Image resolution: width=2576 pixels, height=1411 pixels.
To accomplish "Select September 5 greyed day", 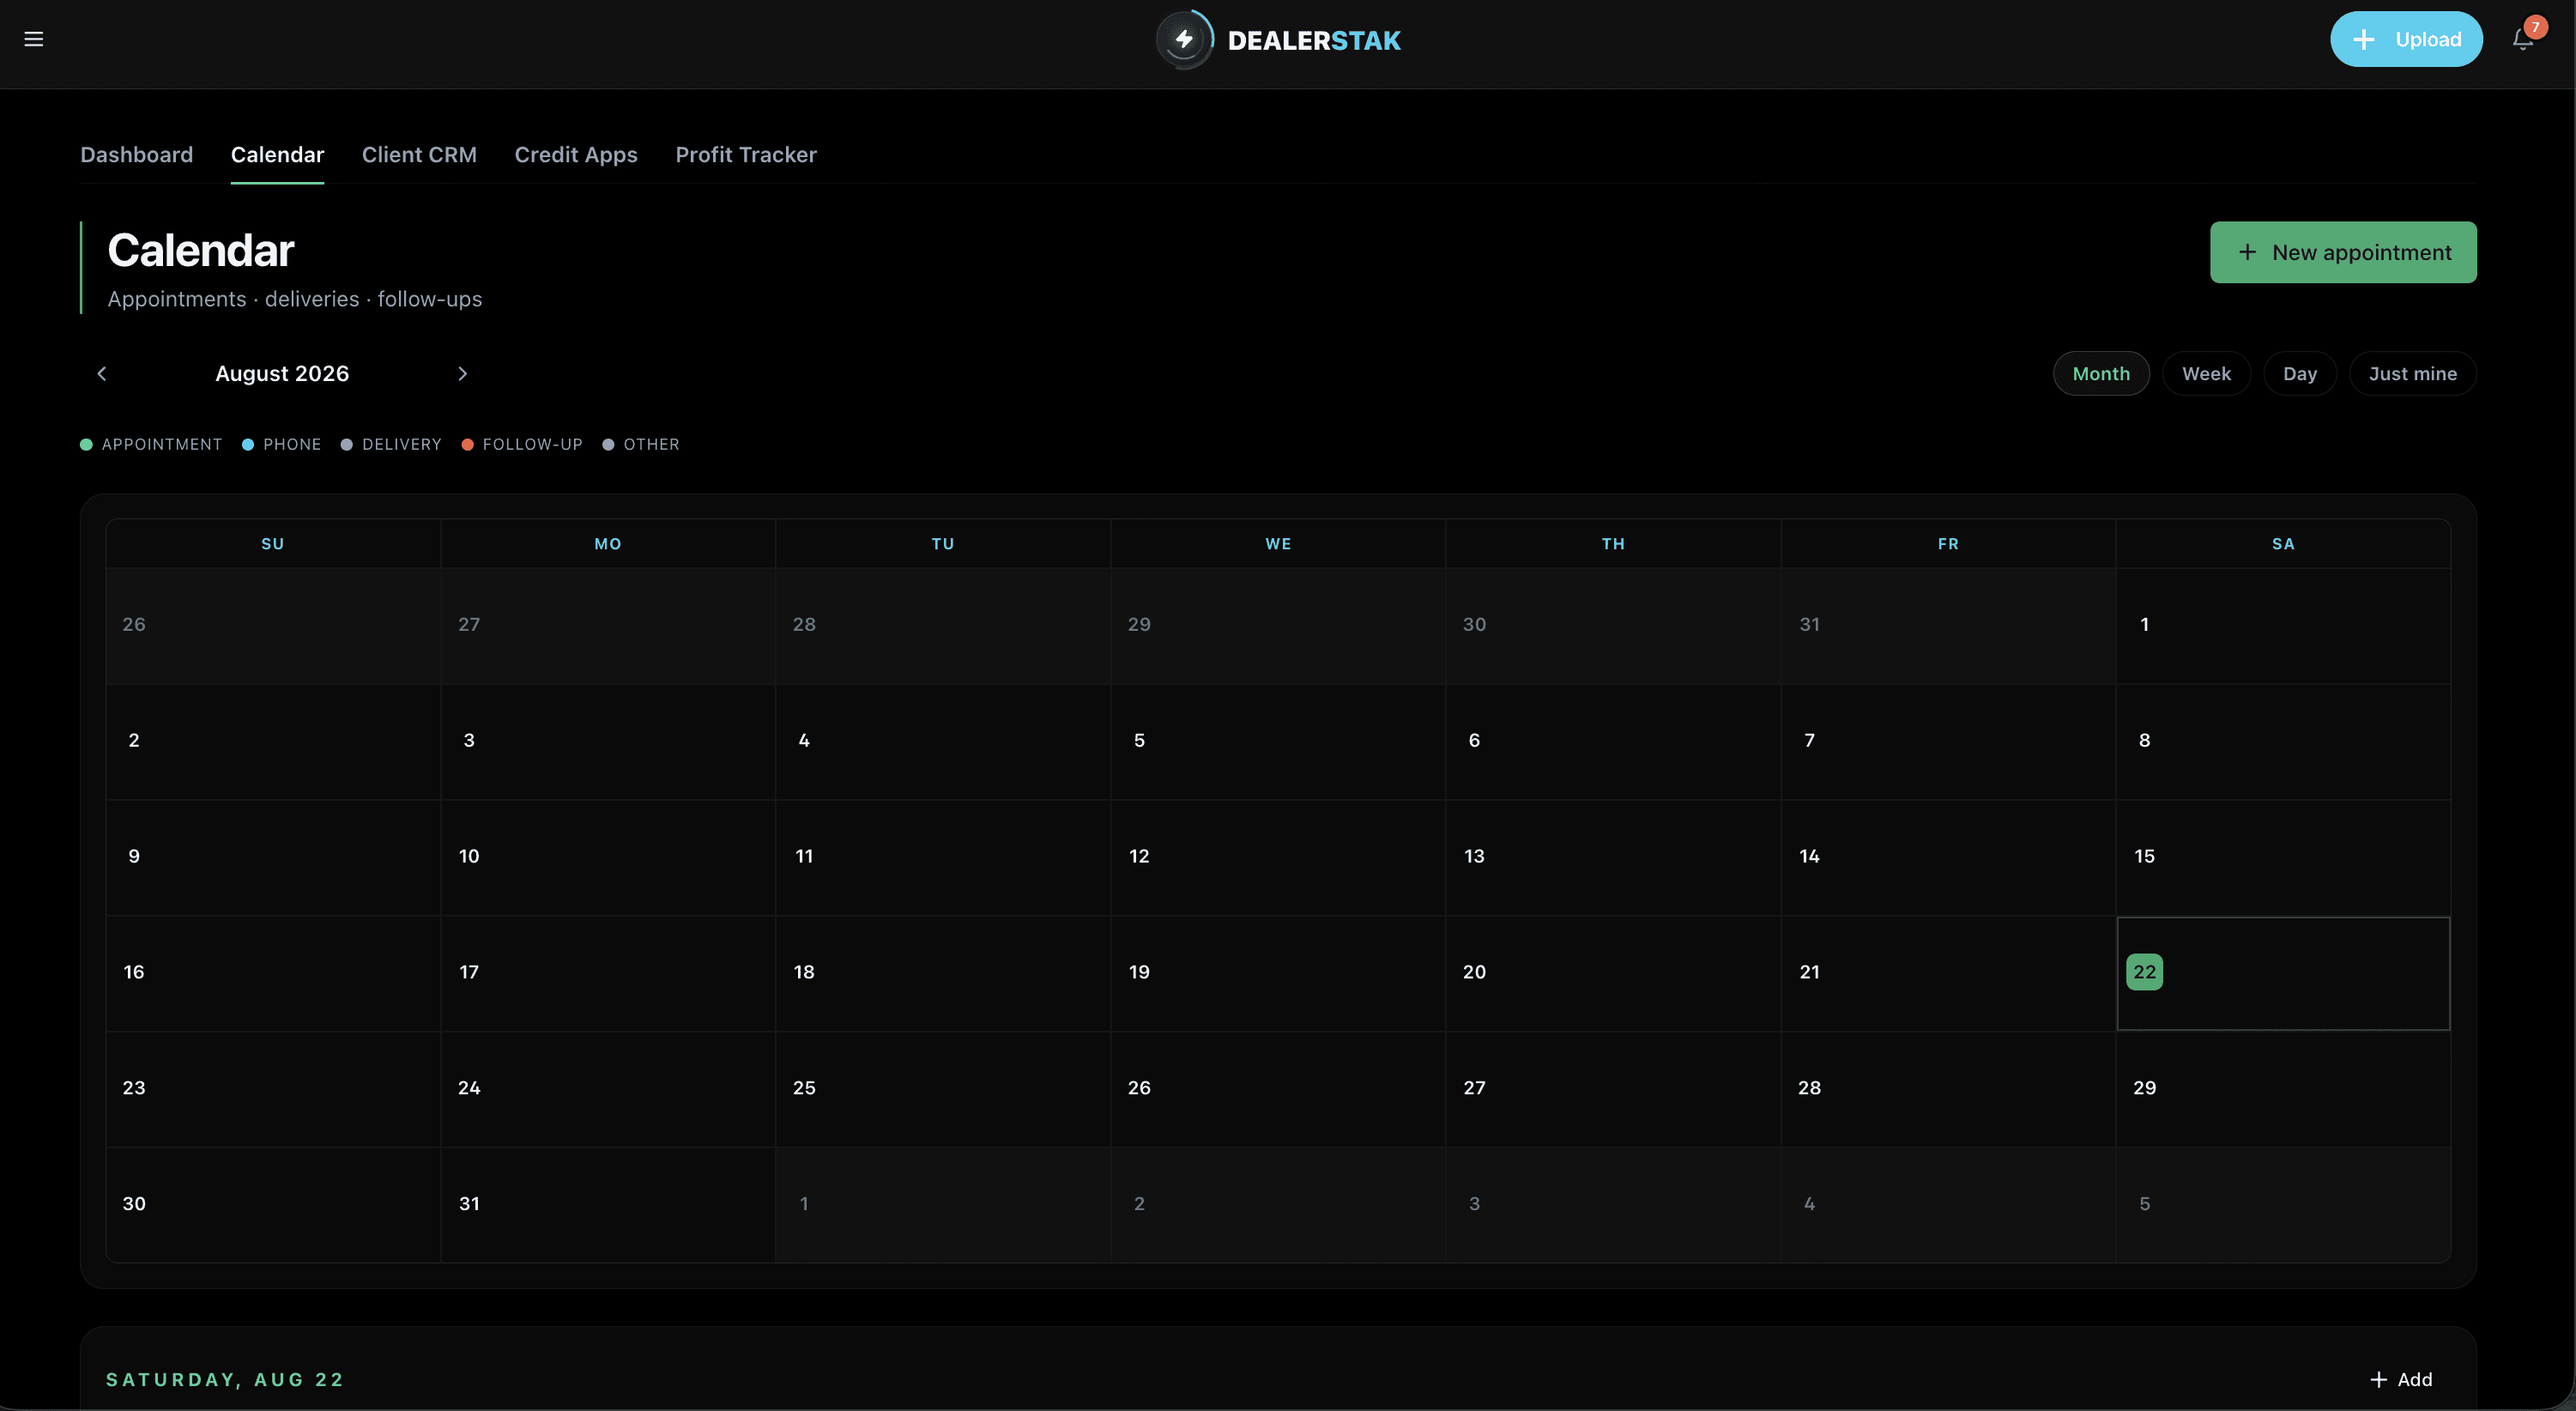I will (x=2283, y=1205).
